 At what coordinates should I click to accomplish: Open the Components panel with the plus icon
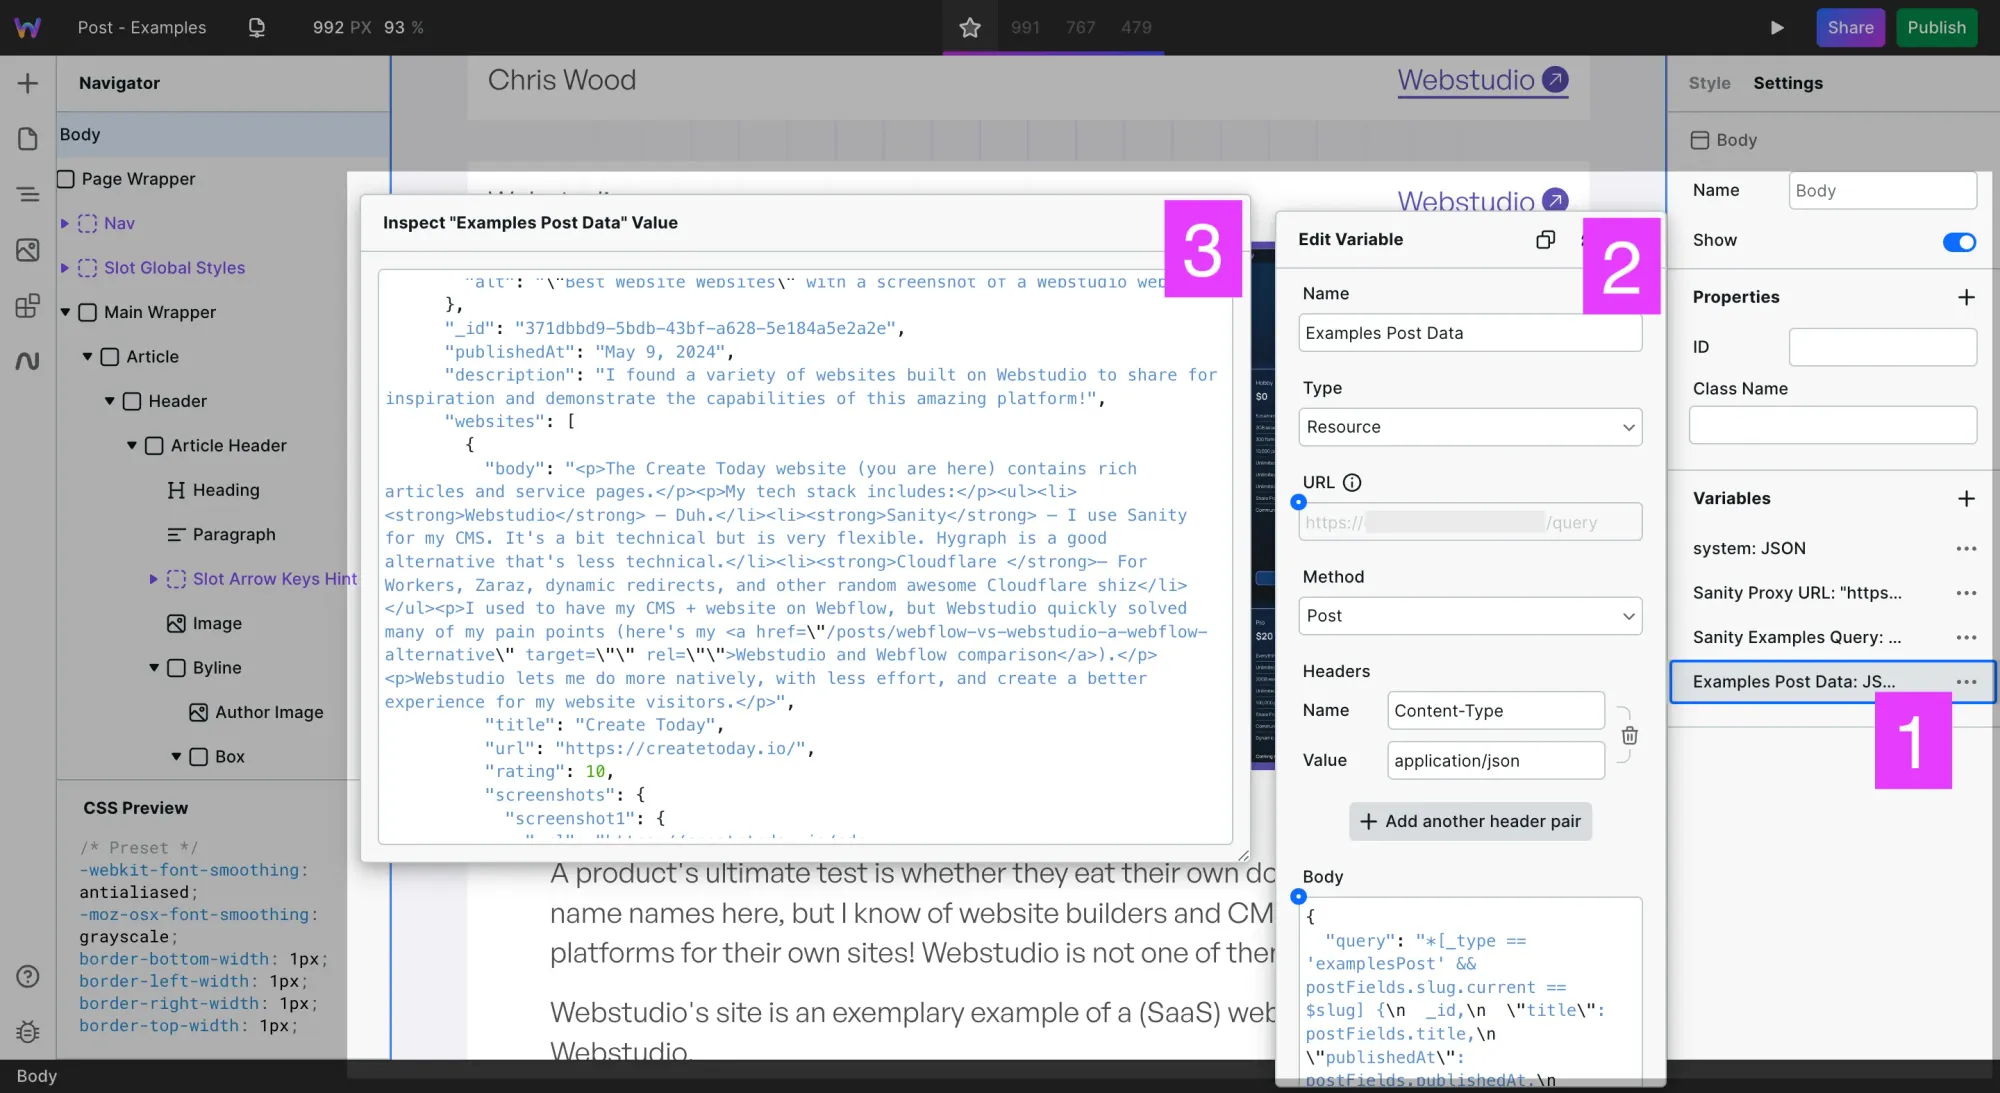pyautogui.click(x=27, y=83)
